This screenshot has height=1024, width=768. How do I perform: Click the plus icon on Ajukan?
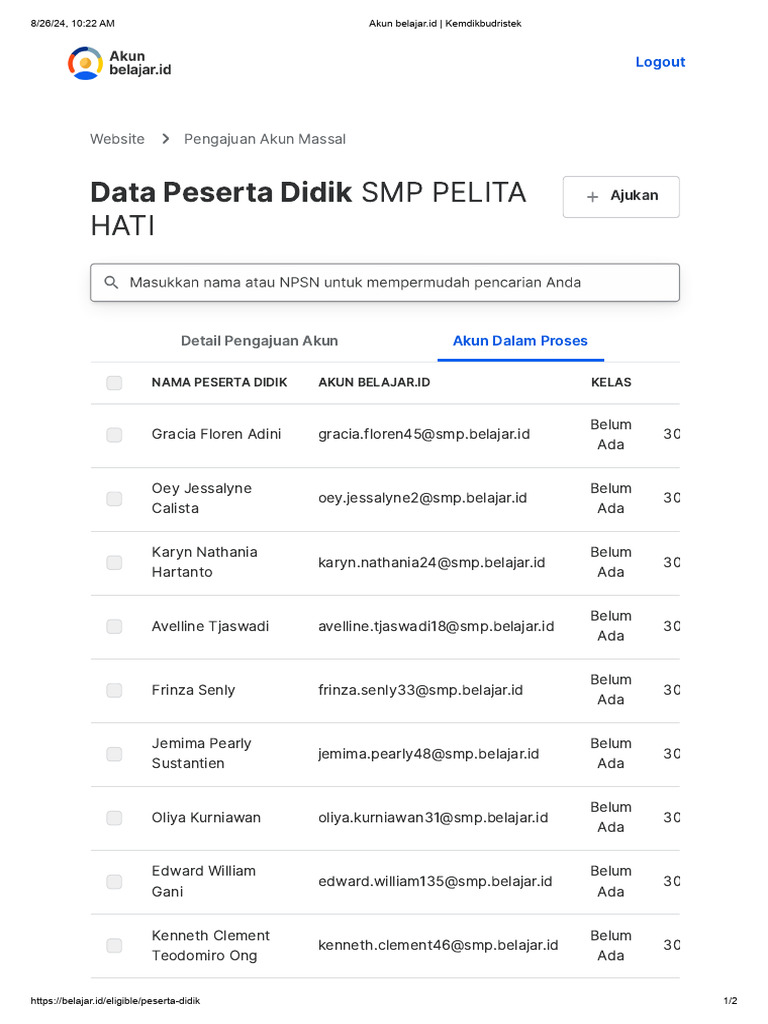coord(592,197)
